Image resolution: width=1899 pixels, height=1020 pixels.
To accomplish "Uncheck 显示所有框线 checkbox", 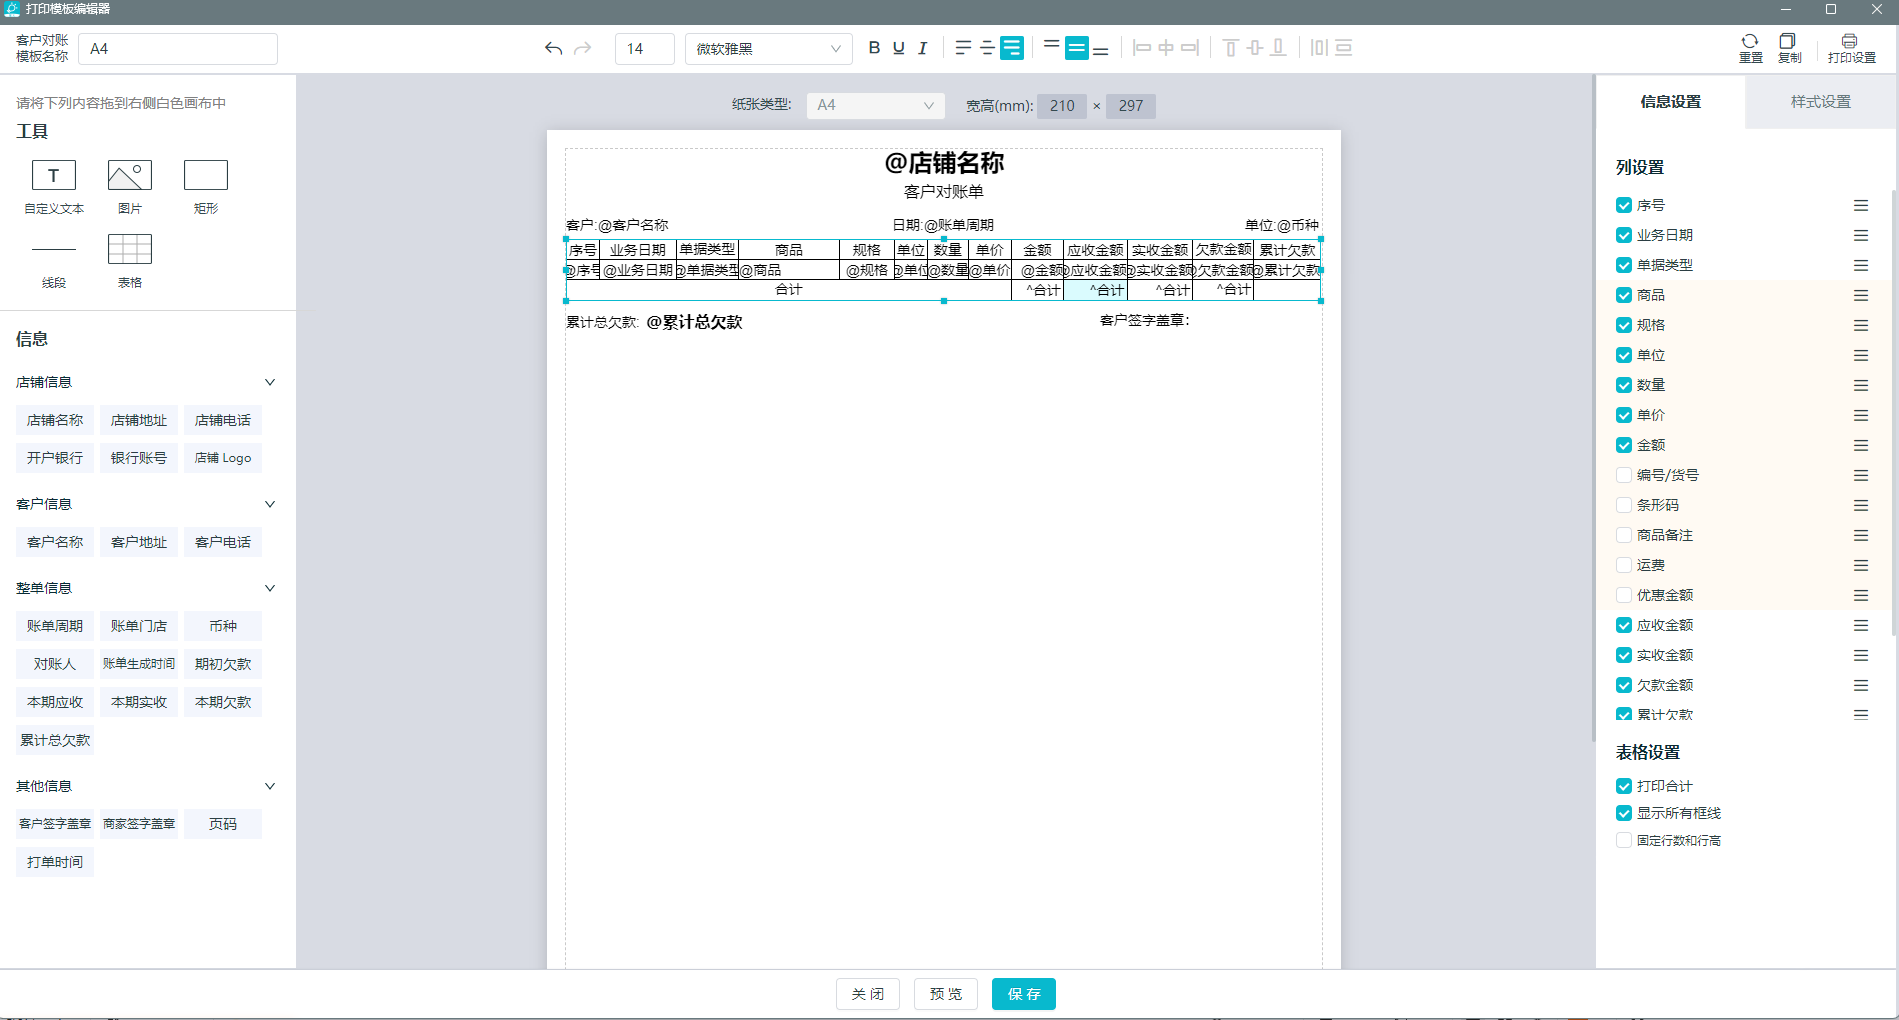I will tap(1624, 813).
